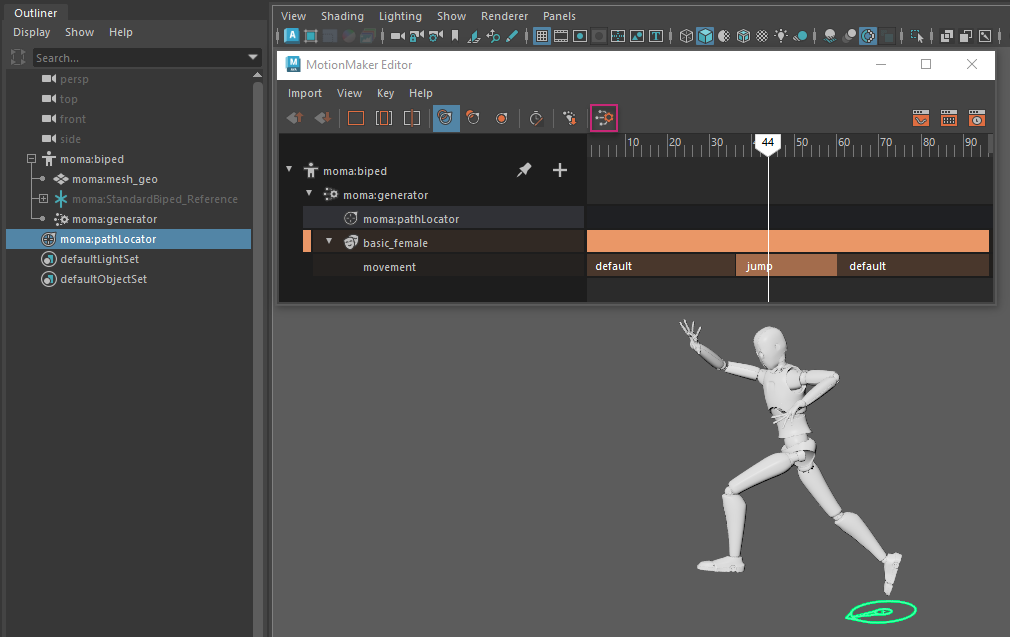Click the bookmark icon in viewport toolbar
Viewport: 1010px width, 637px height.
pyautogui.click(x=455, y=36)
